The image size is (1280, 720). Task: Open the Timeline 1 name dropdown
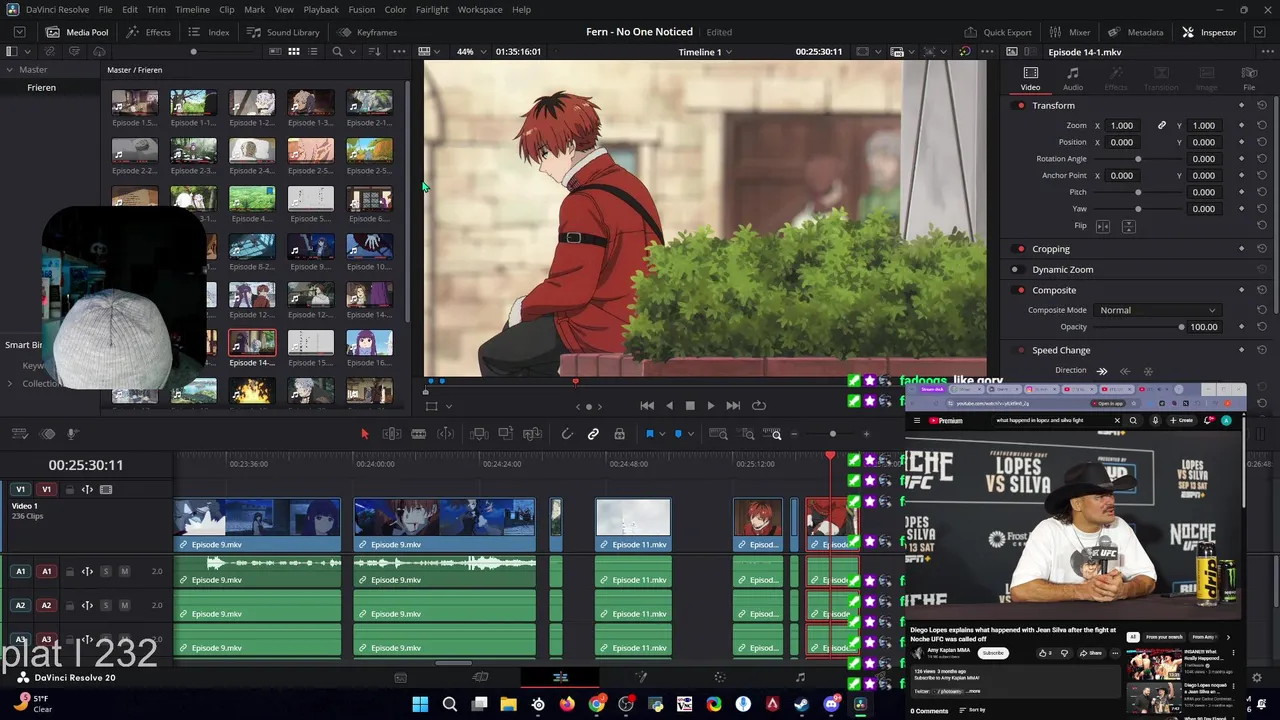pyautogui.click(x=705, y=51)
